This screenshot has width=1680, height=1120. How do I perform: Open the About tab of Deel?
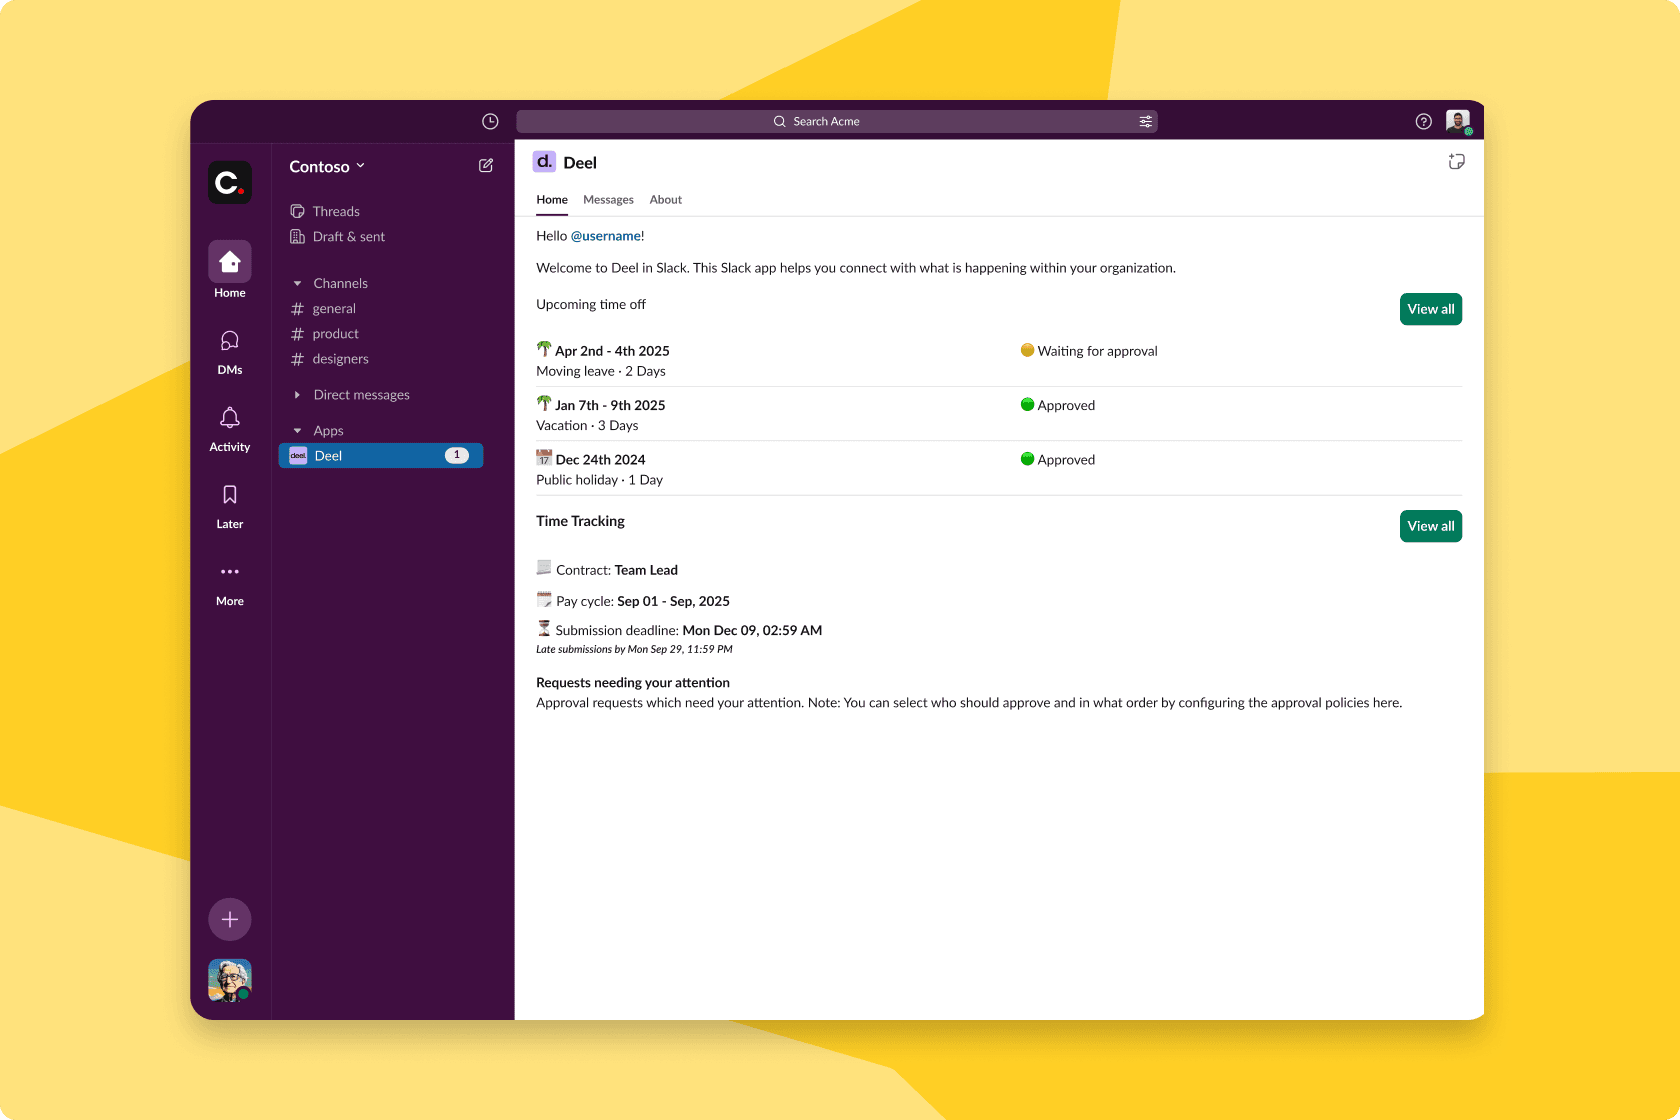[x=665, y=199]
